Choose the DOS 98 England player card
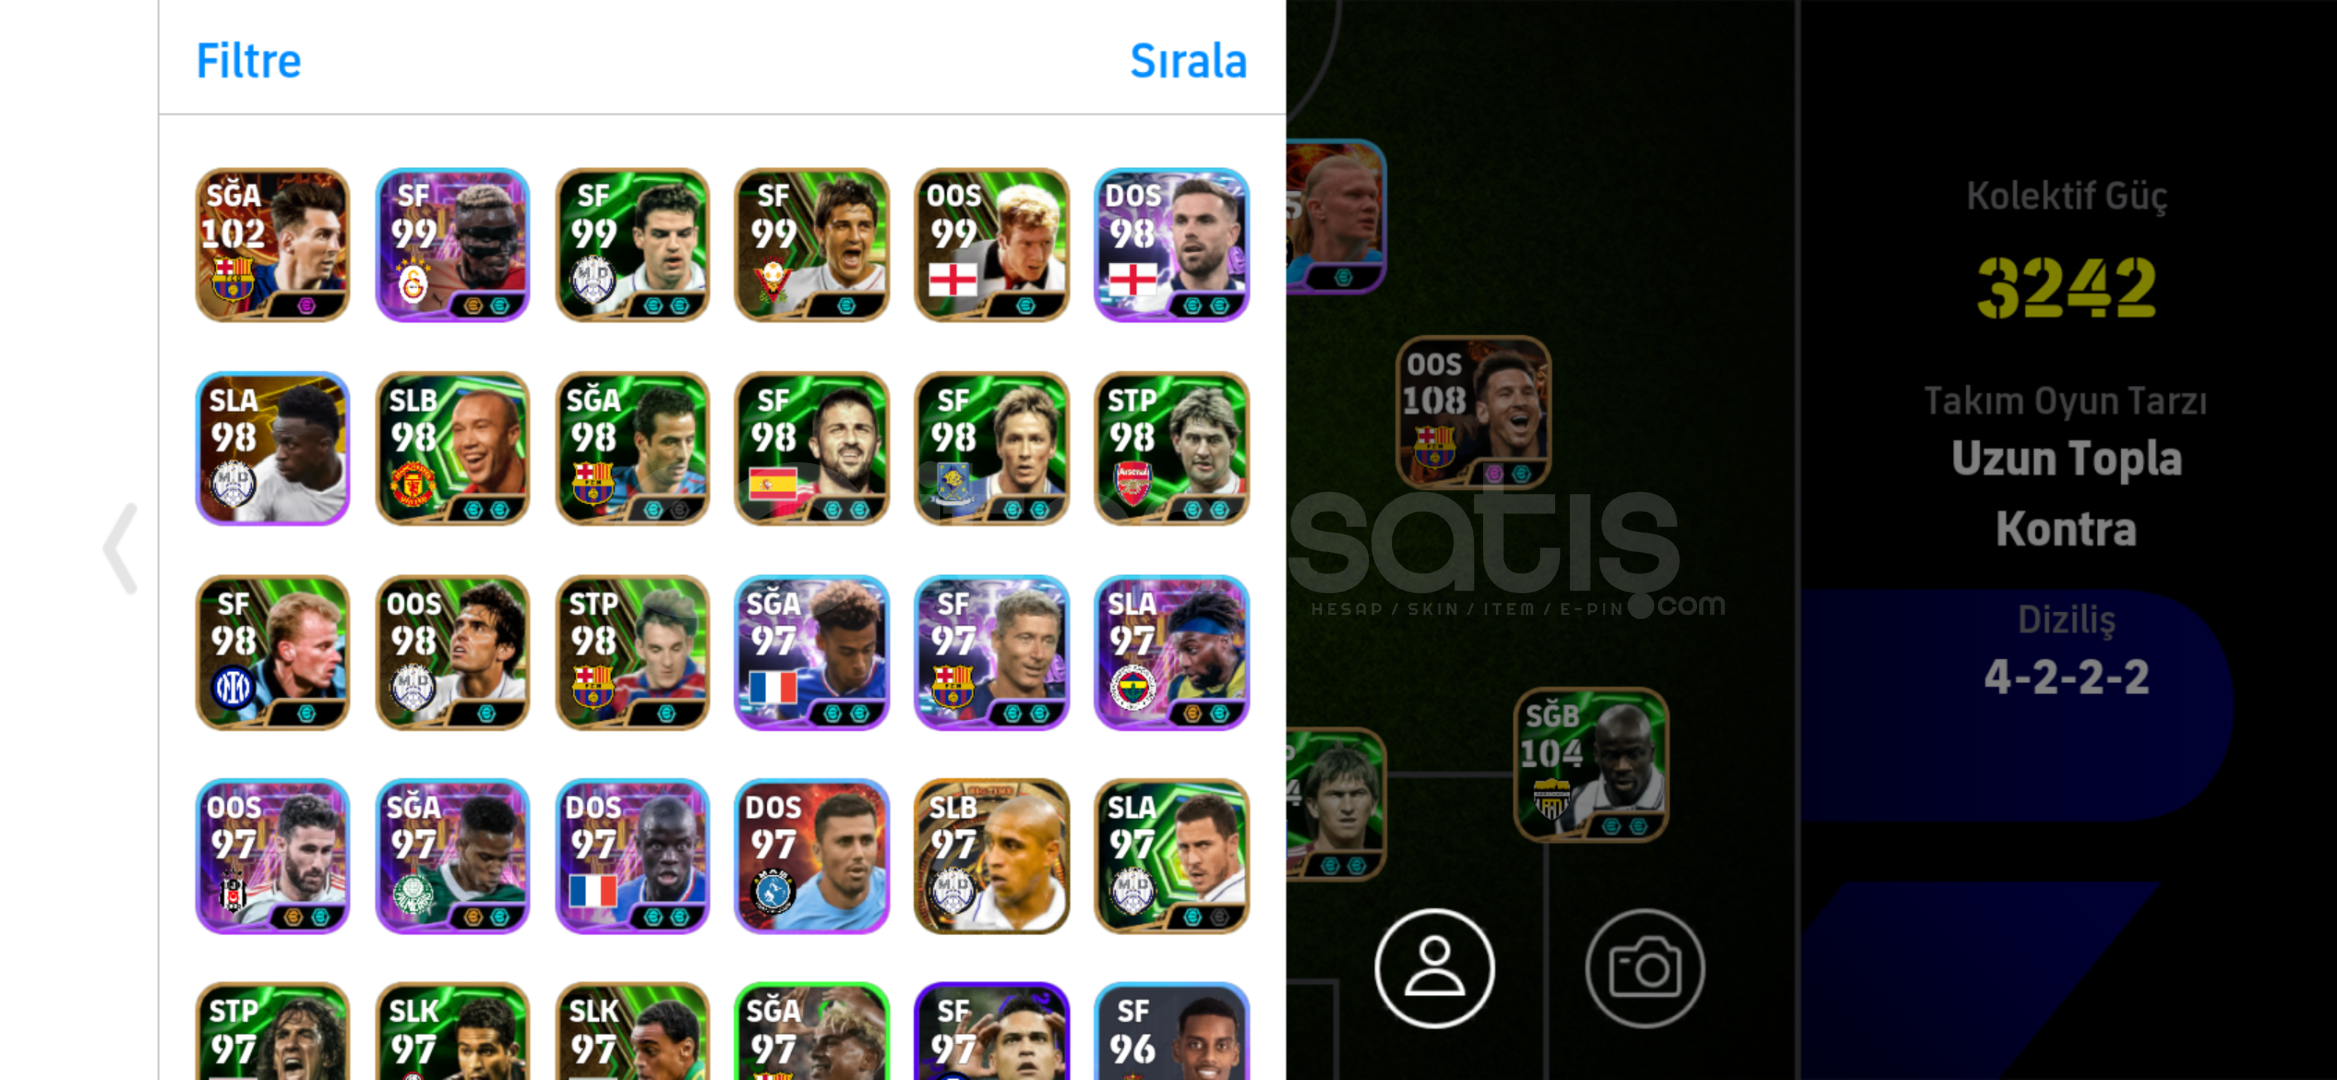Image resolution: width=2337 pixels, height=1080 pixels. click(x=1171, y=245)
